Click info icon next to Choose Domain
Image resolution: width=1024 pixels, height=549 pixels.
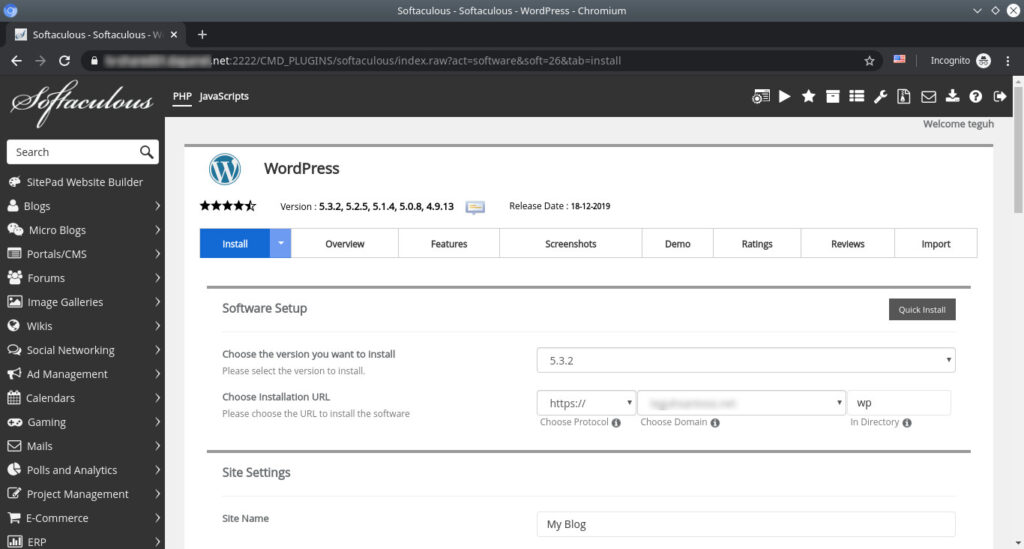pos(715,423)
